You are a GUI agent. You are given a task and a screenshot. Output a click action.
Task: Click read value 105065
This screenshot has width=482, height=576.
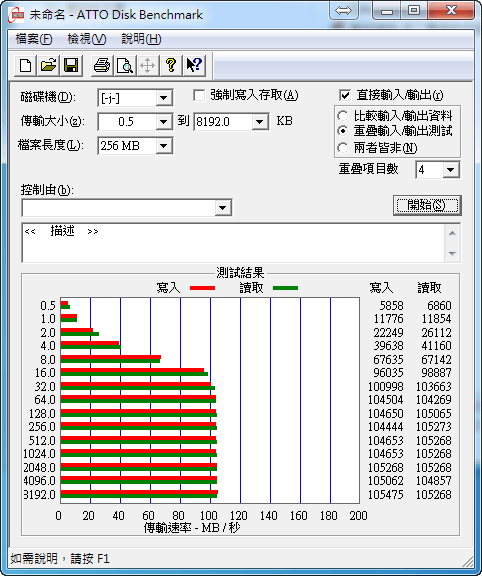[434, 413]
